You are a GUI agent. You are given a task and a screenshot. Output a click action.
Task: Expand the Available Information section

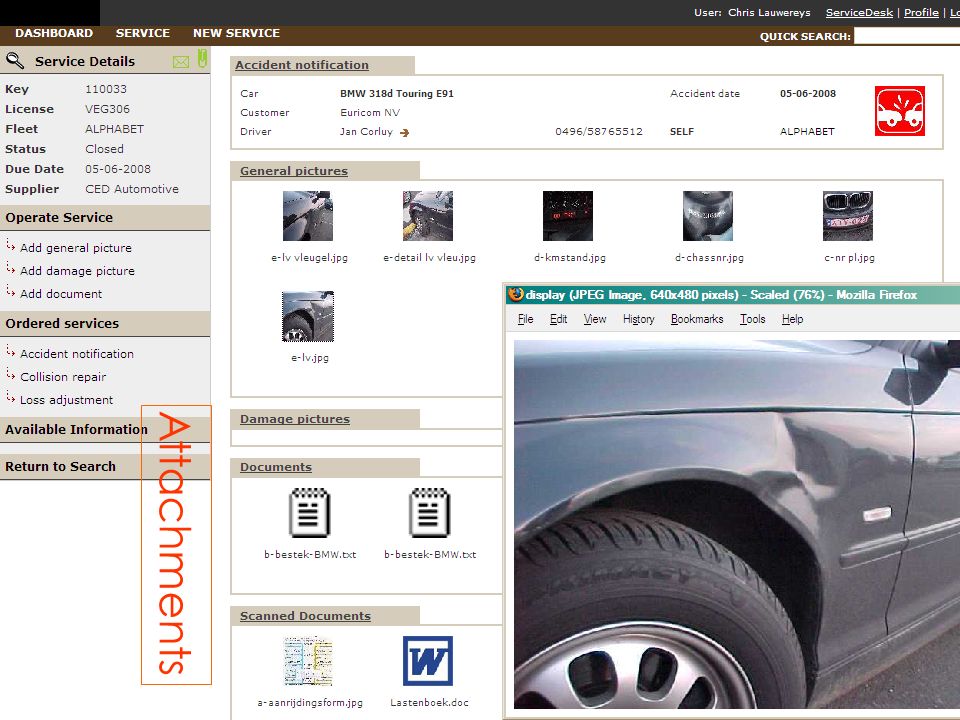click(x=77, y=430)
